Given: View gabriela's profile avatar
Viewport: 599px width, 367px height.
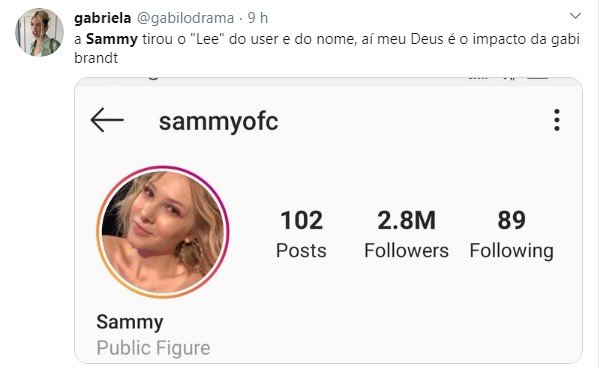Looking at the screenshot, I should 39,32.
